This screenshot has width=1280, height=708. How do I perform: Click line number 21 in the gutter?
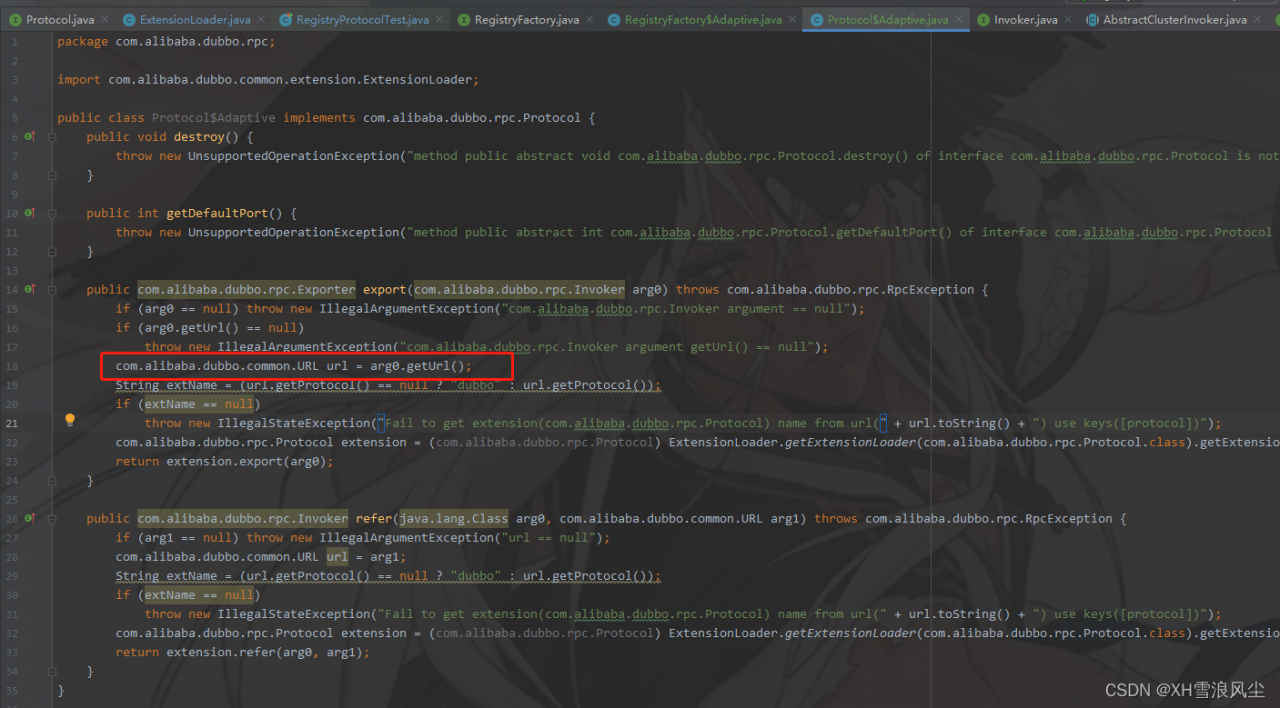(12, 423)
